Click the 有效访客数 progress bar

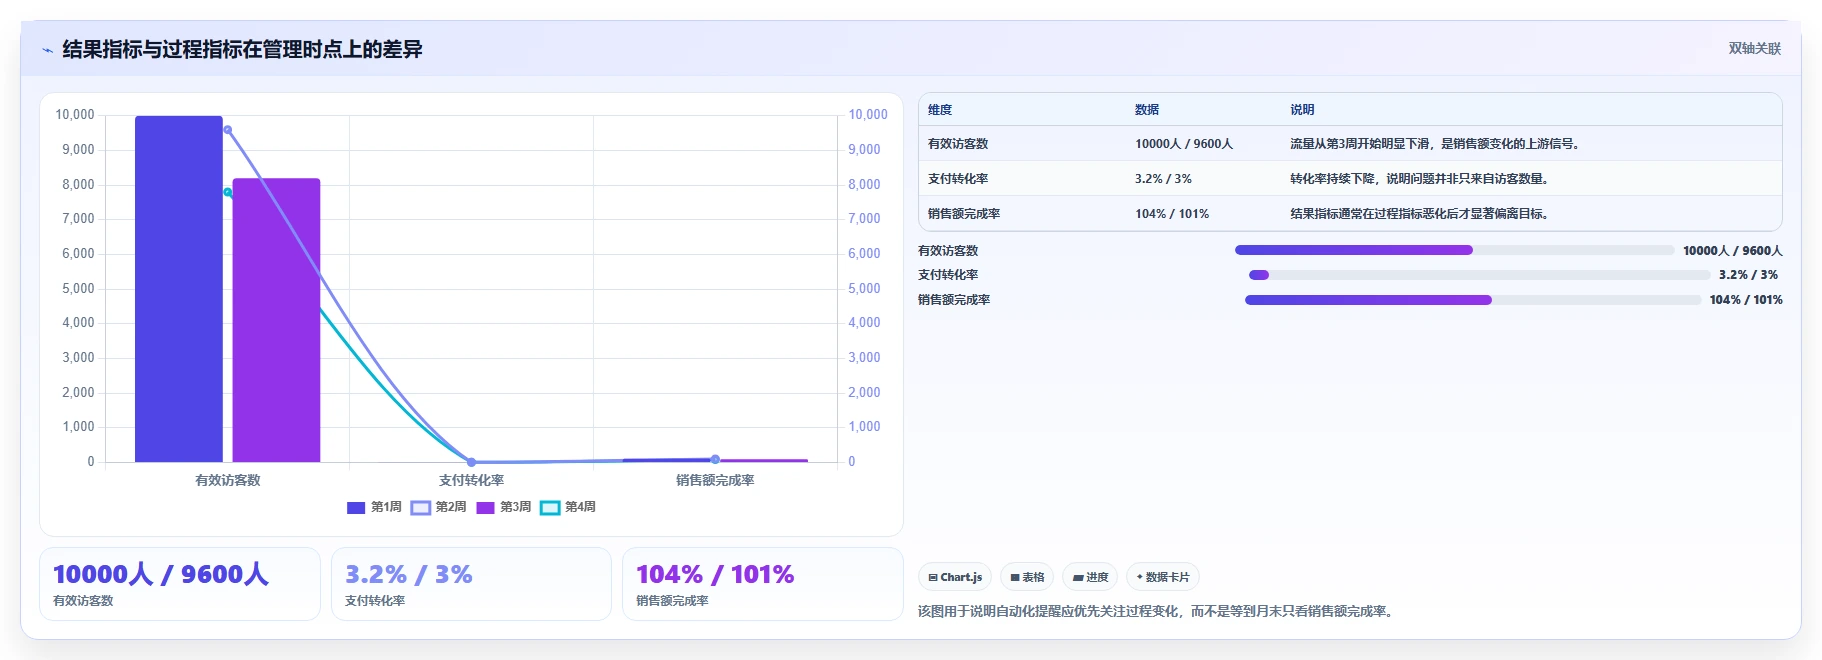click(1454, 250)
